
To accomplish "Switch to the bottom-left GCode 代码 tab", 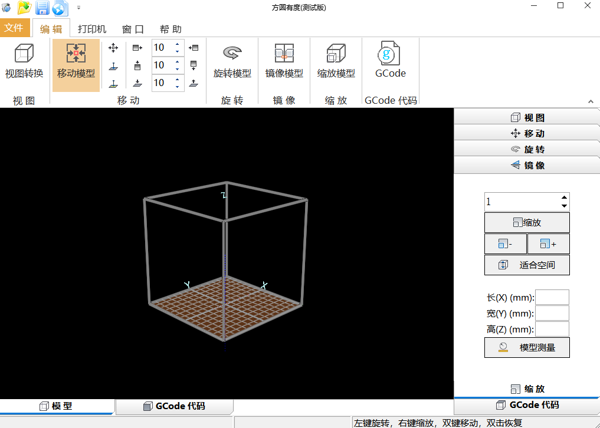I will tap(174, 407).
